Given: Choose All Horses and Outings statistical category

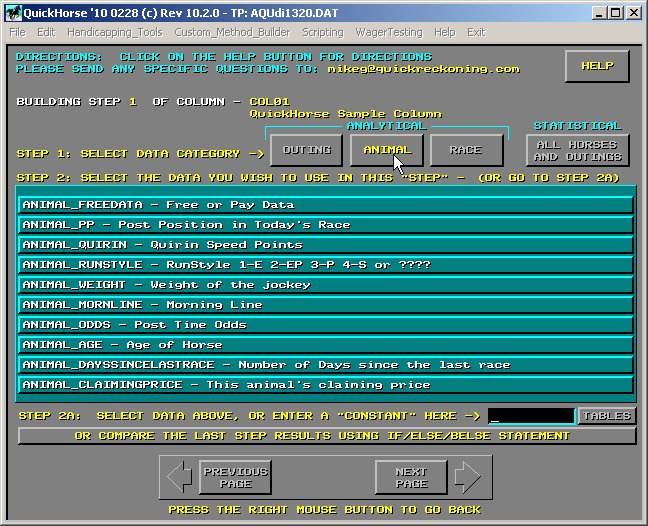Looking at the screenshot, I should pos(577,150).
